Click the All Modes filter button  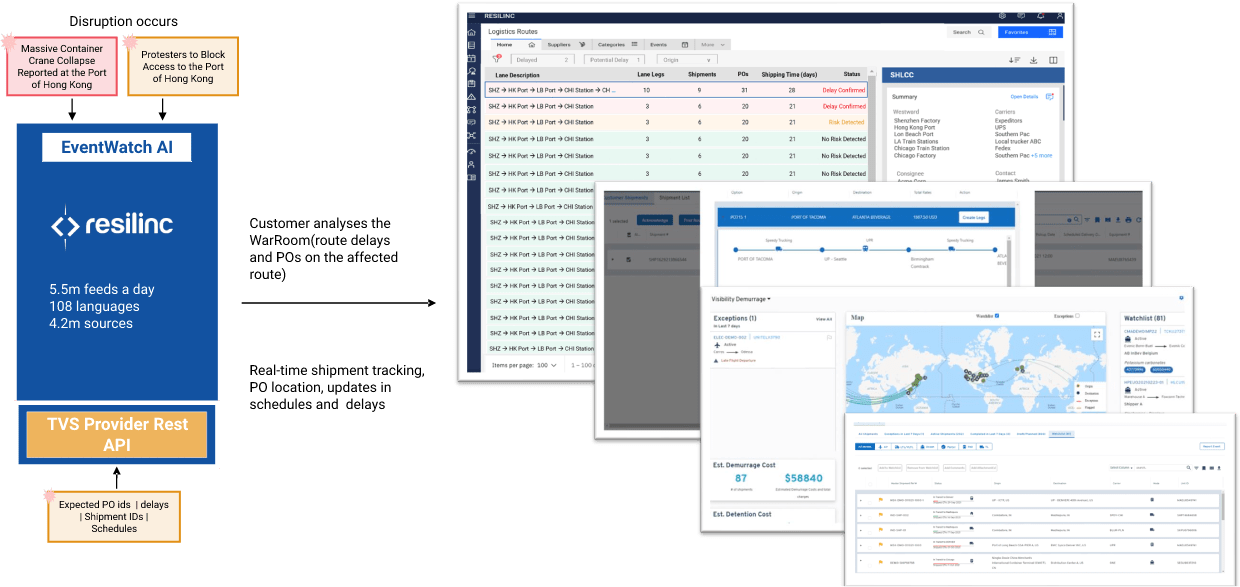[x=867, y=446]
